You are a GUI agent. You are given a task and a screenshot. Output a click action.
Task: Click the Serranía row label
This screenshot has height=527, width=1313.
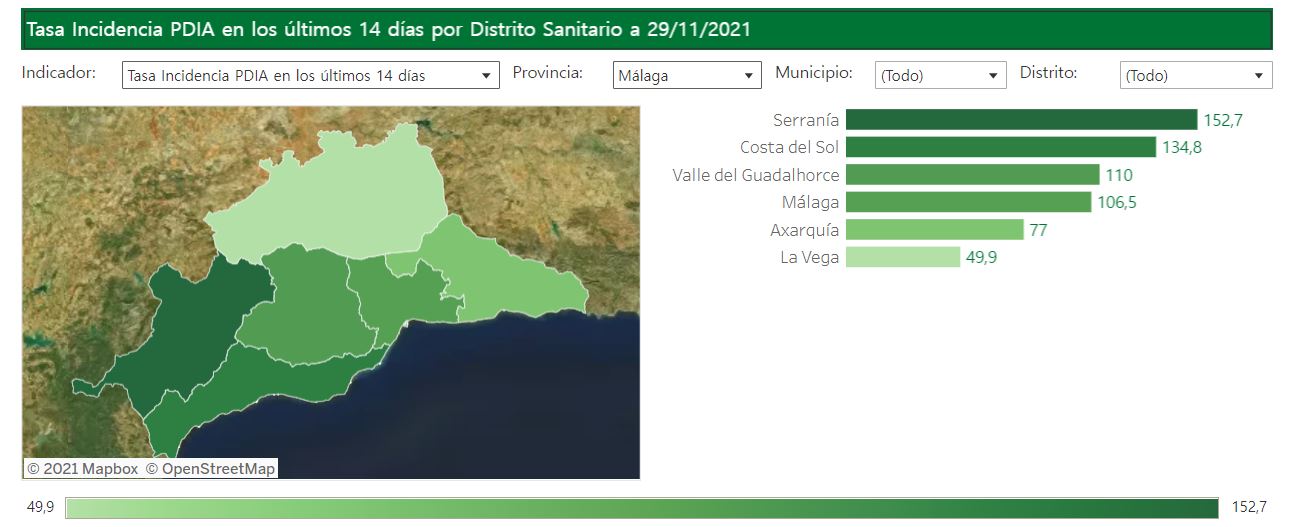(806, 120)
